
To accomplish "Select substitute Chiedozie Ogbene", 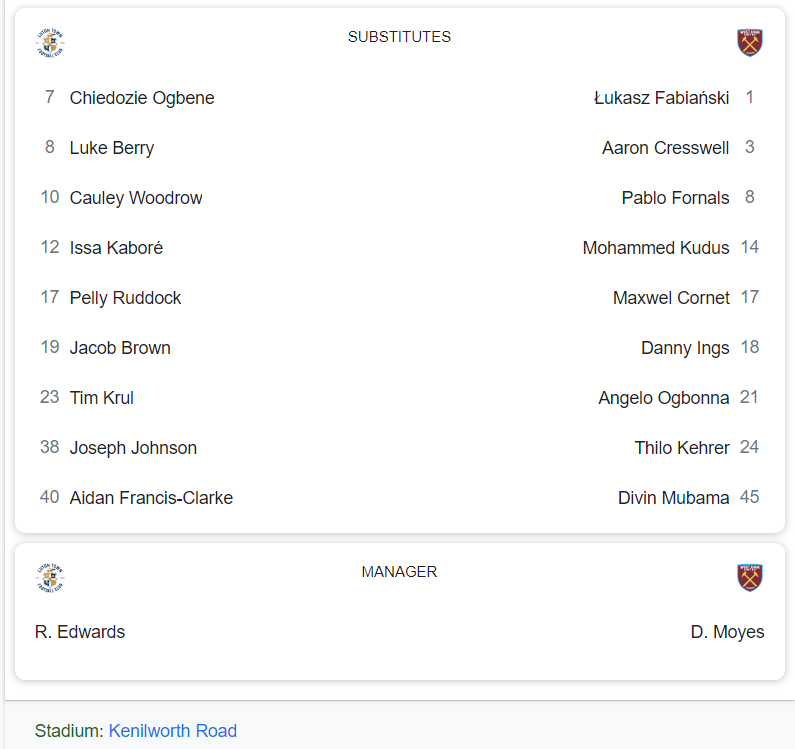I will pyautogui.click(x=142, y=98).
